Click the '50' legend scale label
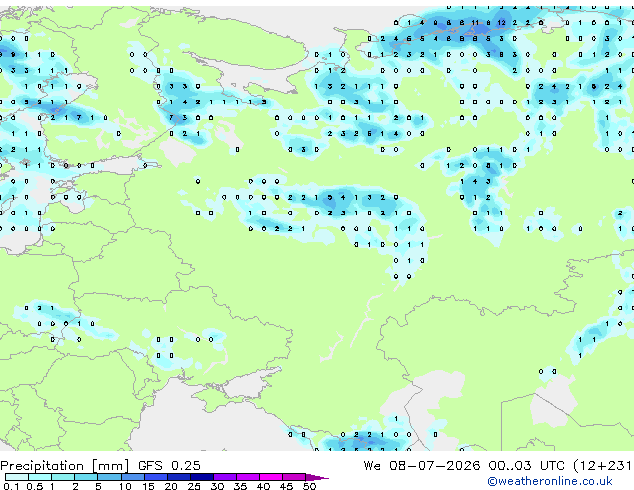Viewport: 634px width, 490px height. (309, 486)
